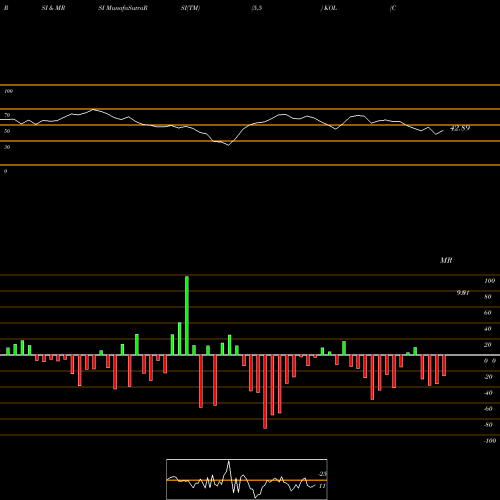
Task: Open the mini chart thumbnail at the bottom
Action: point(247,479)
